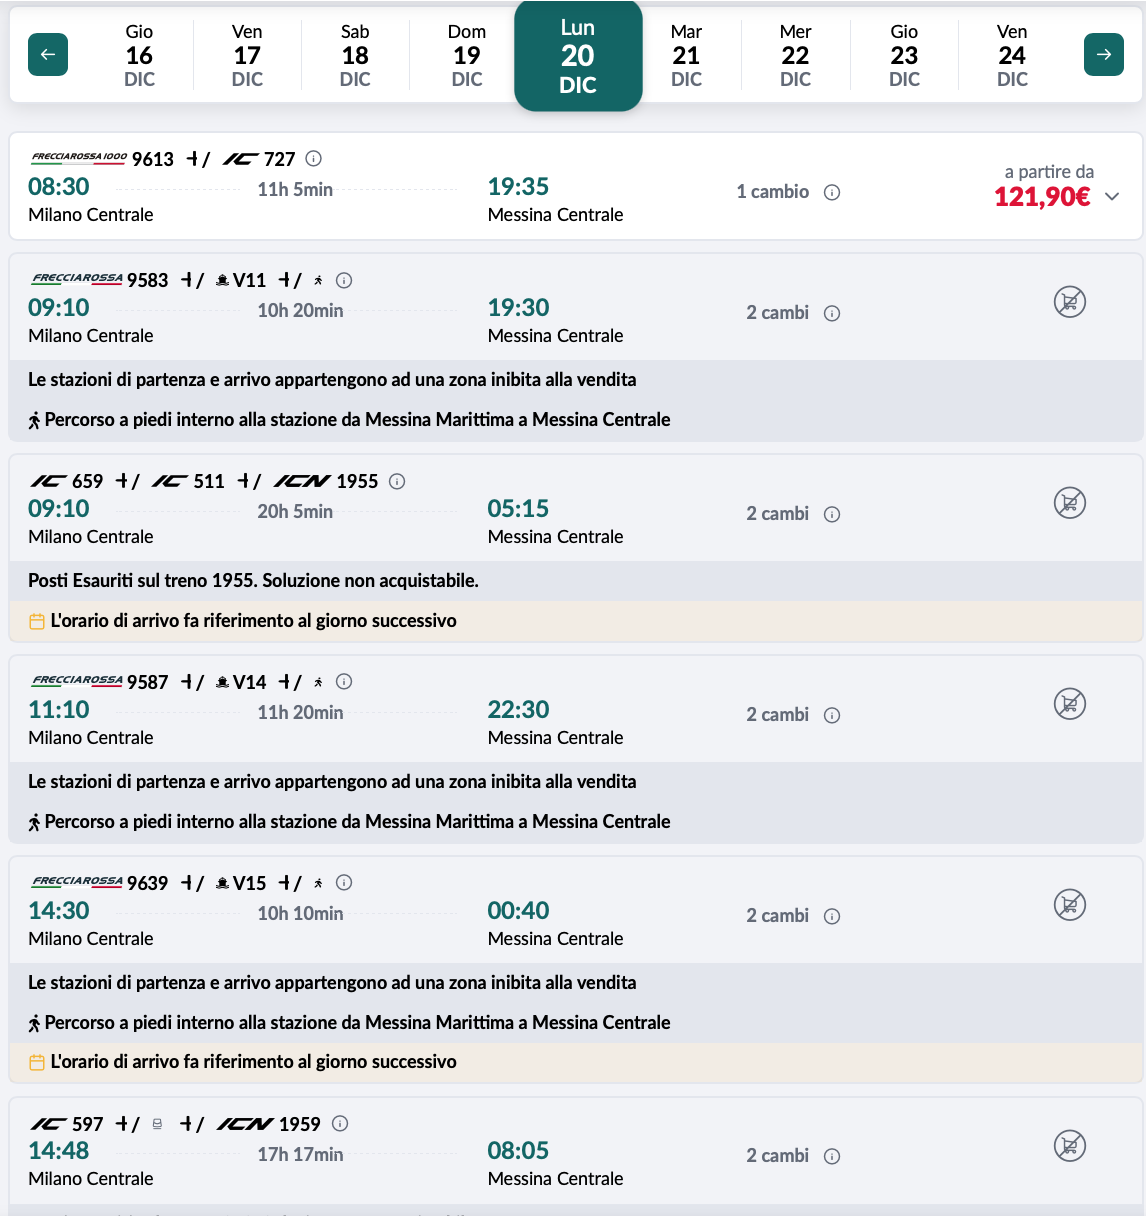
Task: Expand fare details chevron next to 121,90€
Action: pos(1112,197)
